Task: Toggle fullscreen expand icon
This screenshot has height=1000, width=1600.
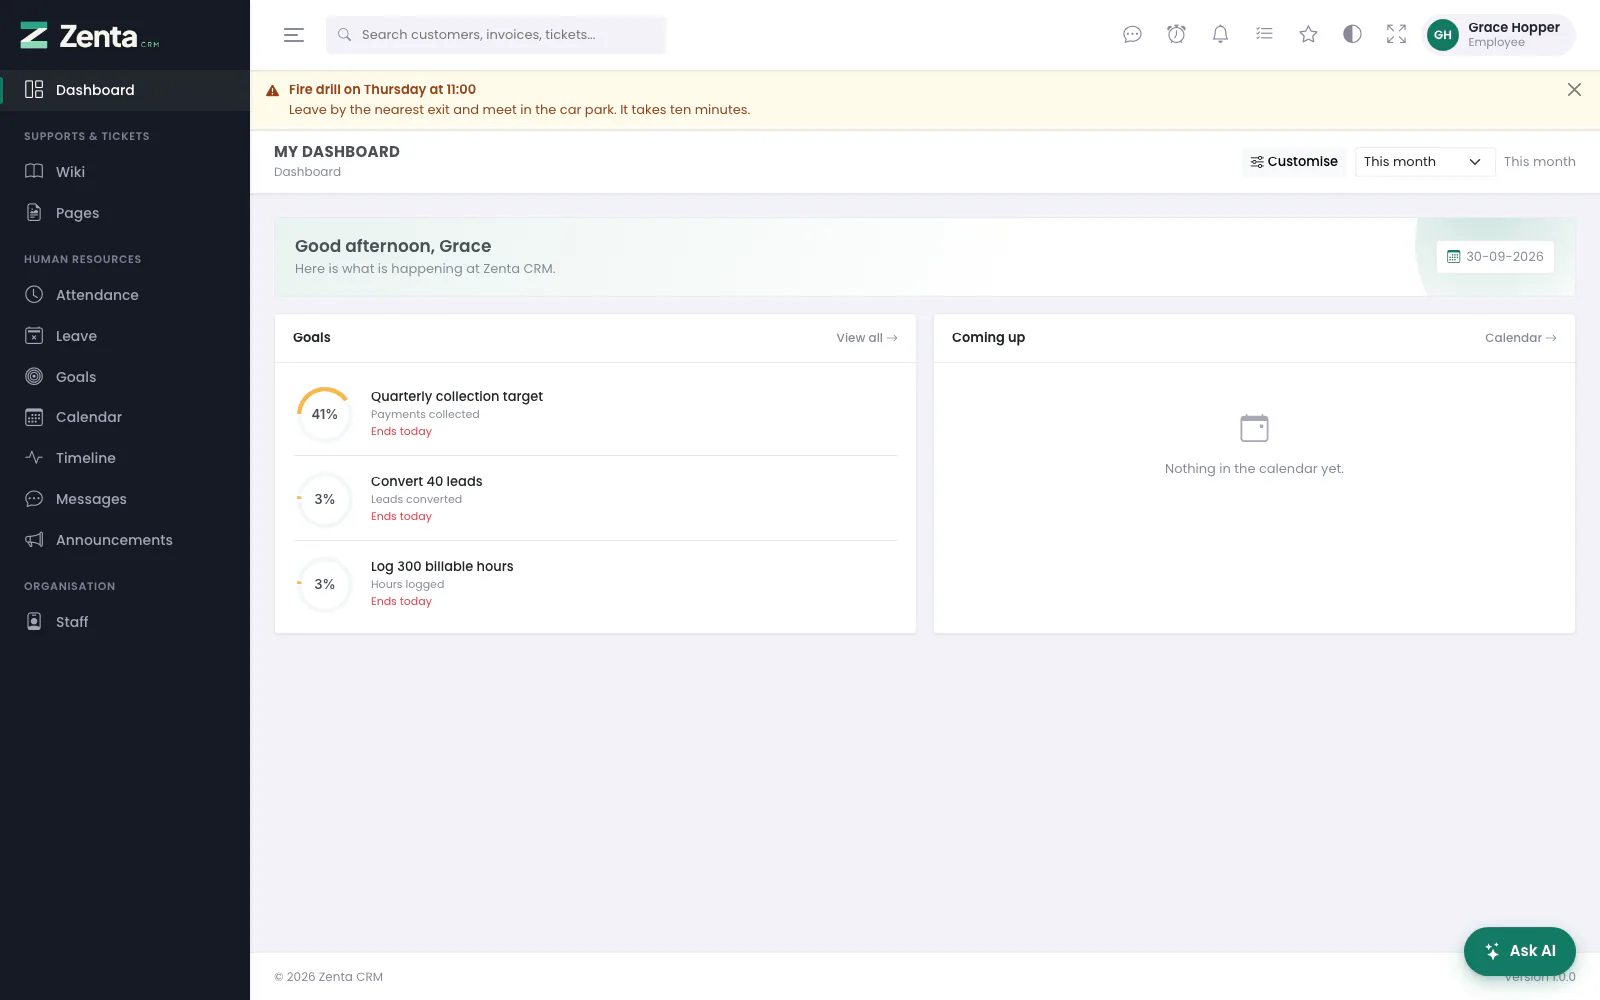Action: tap(1396, 35)
